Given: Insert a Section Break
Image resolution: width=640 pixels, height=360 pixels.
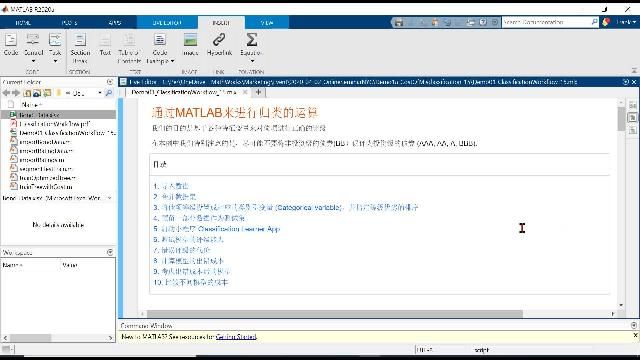Looking at the screenshot, I should click(80, 48).
